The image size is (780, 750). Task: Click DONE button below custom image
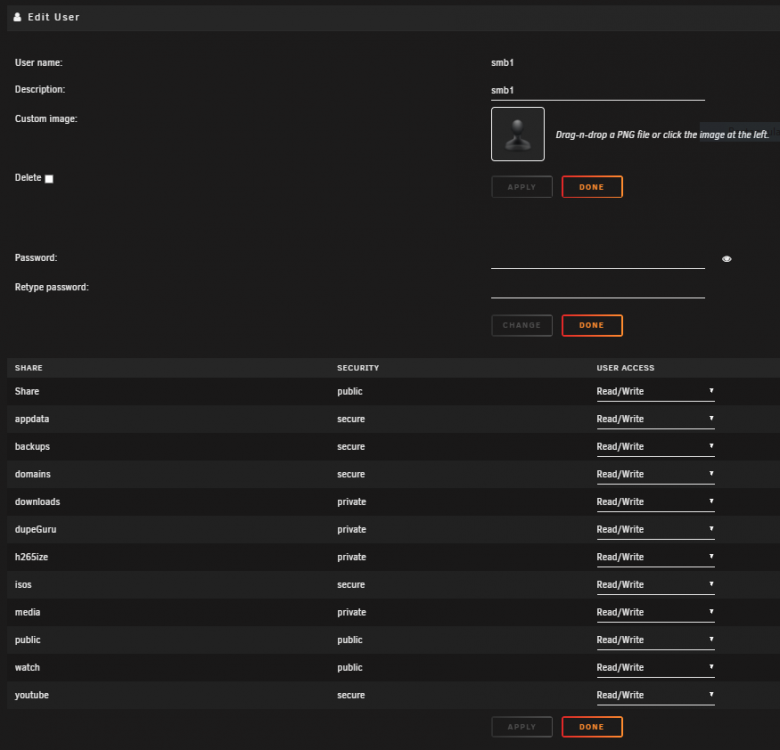(x=592, y=187)
